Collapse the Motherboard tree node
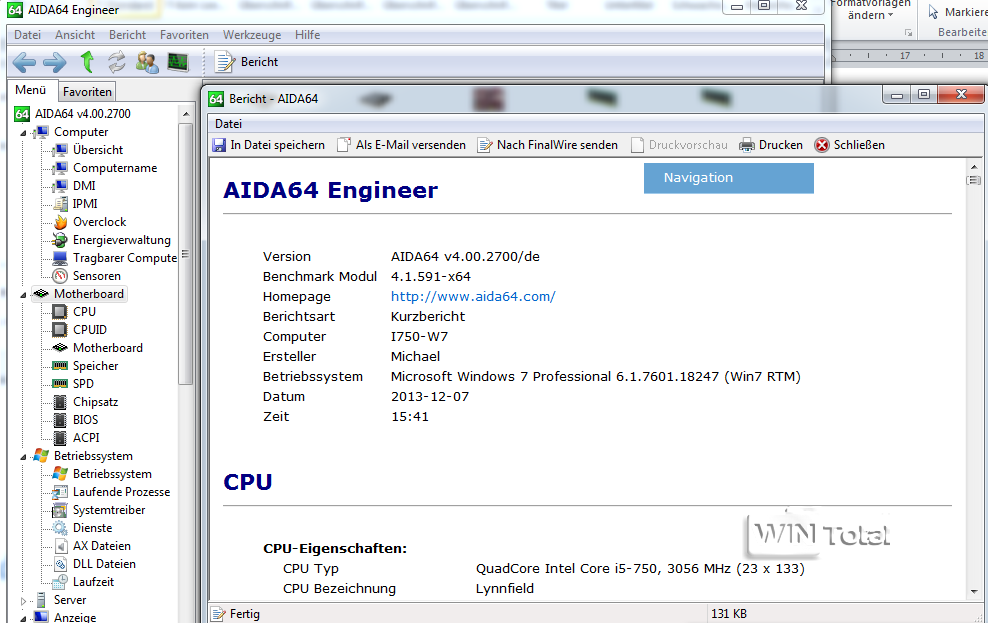 [x=23, y=295]
